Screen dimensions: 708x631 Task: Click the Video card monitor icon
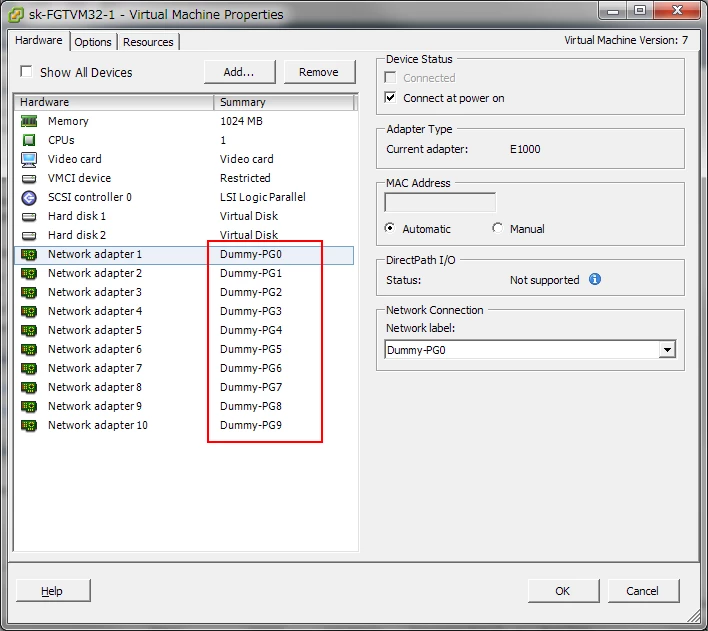pyautogui.click(x=29, y=159)
